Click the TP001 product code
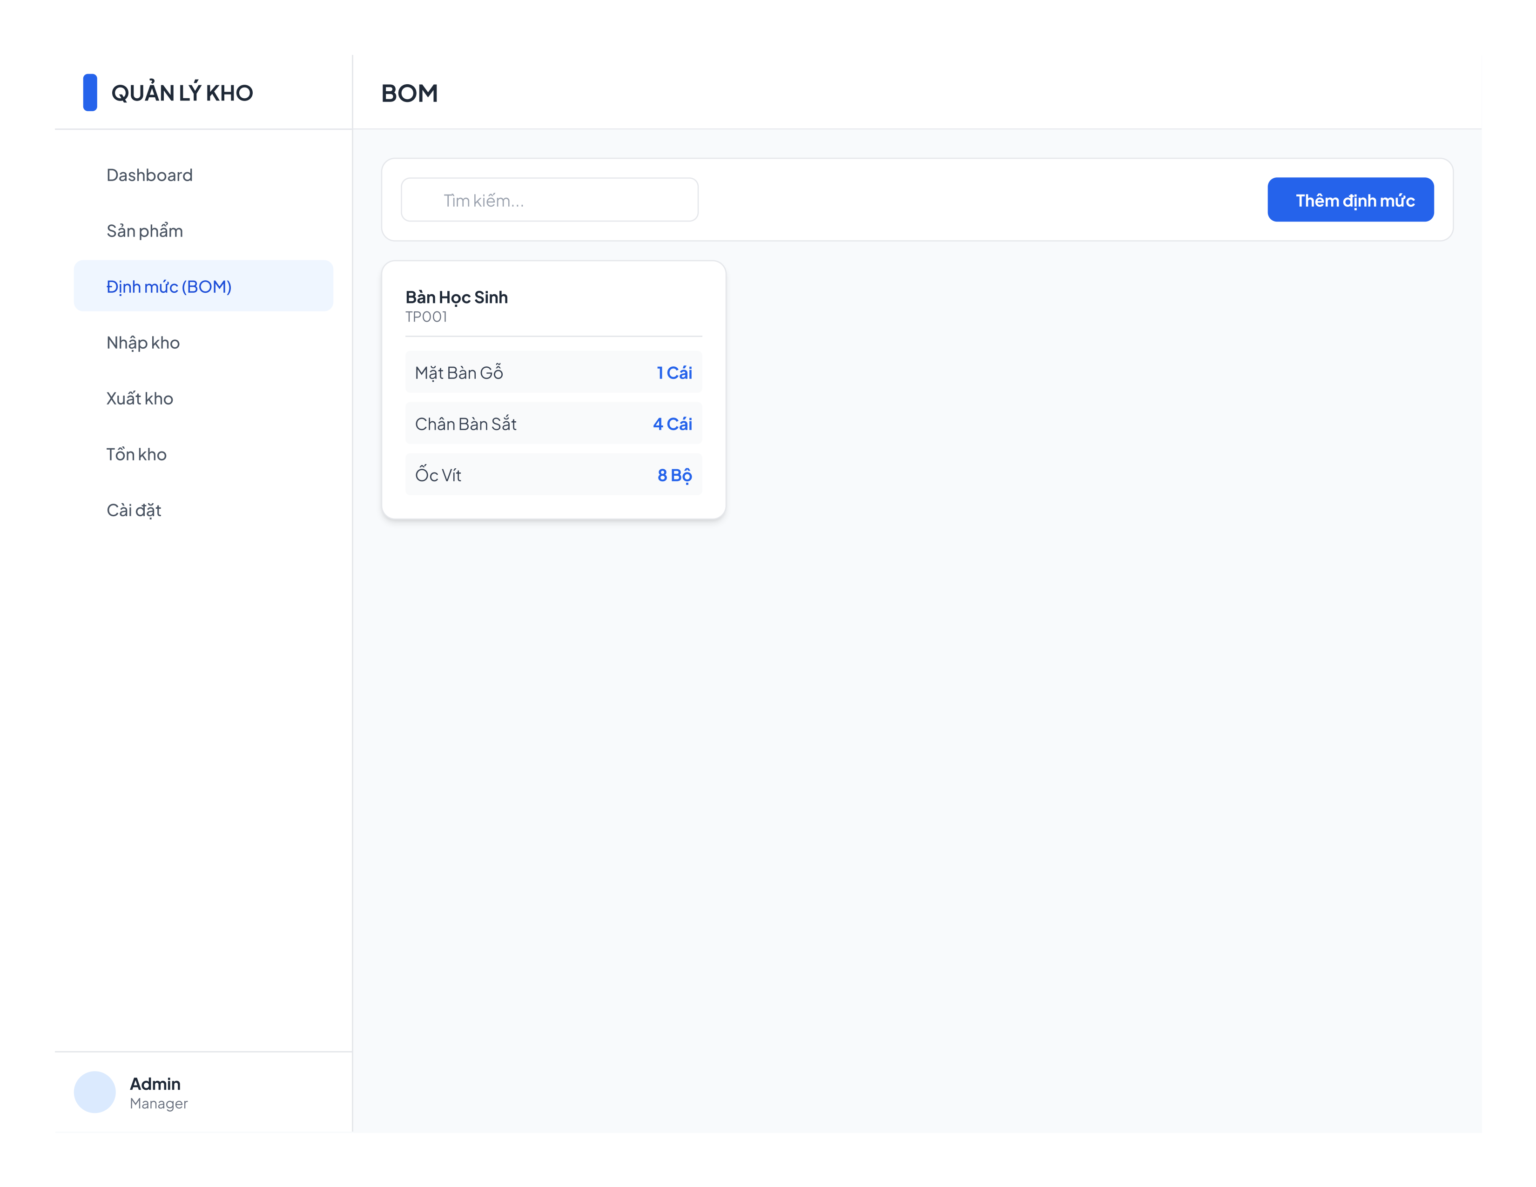 coord(426,317)
